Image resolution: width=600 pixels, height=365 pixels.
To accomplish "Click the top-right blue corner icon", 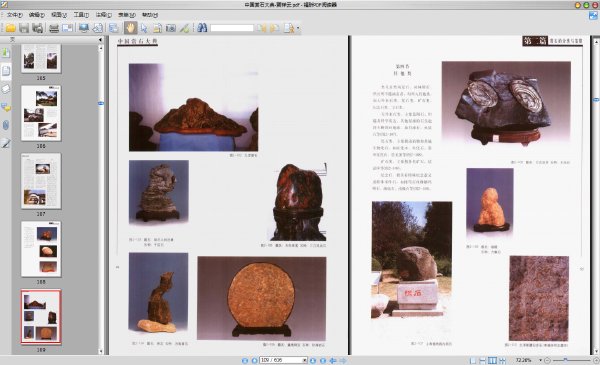I will point(593,16).
